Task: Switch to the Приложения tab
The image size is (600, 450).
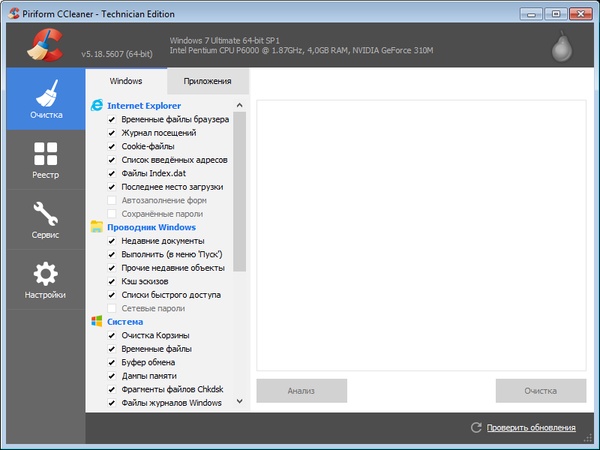Action: click(207, 81)
